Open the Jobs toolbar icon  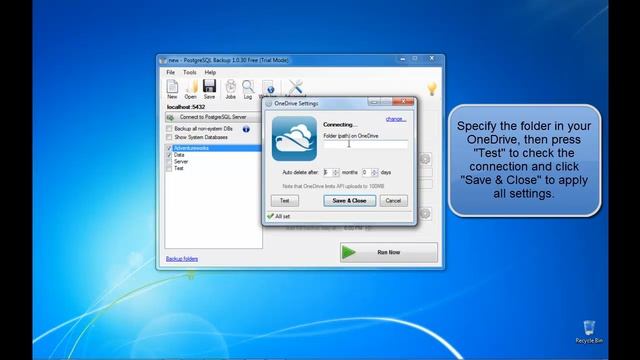tap(231, 89)
